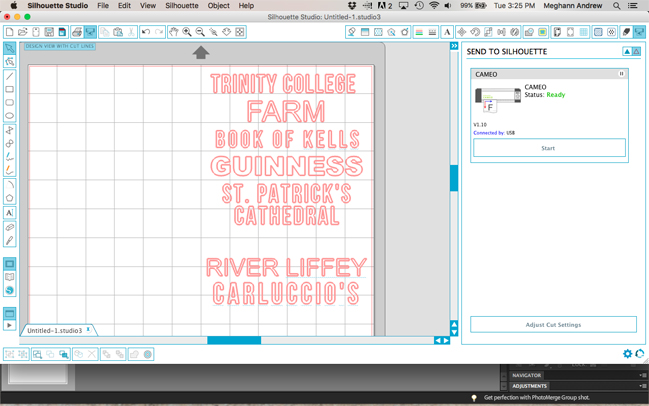The image size is (649, 406).
Task: Click the Pan hand tool
Action: pos(174,32)
